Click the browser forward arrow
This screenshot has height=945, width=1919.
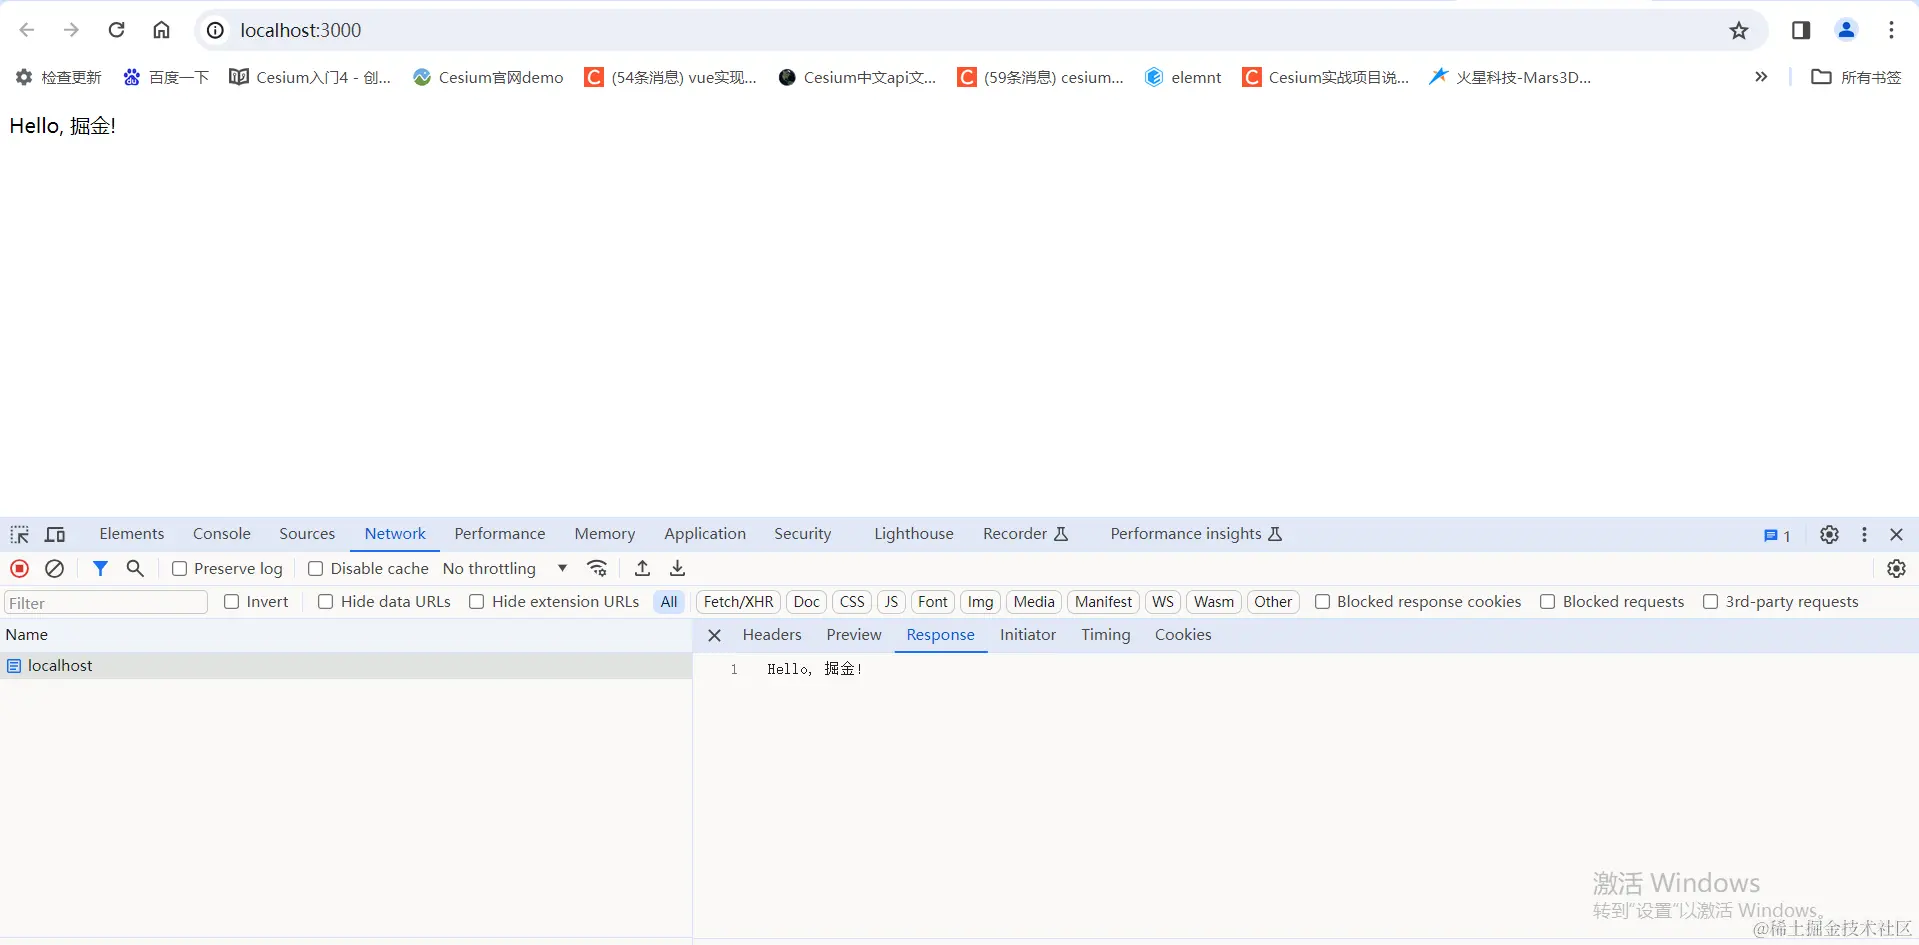pos(71,30)
